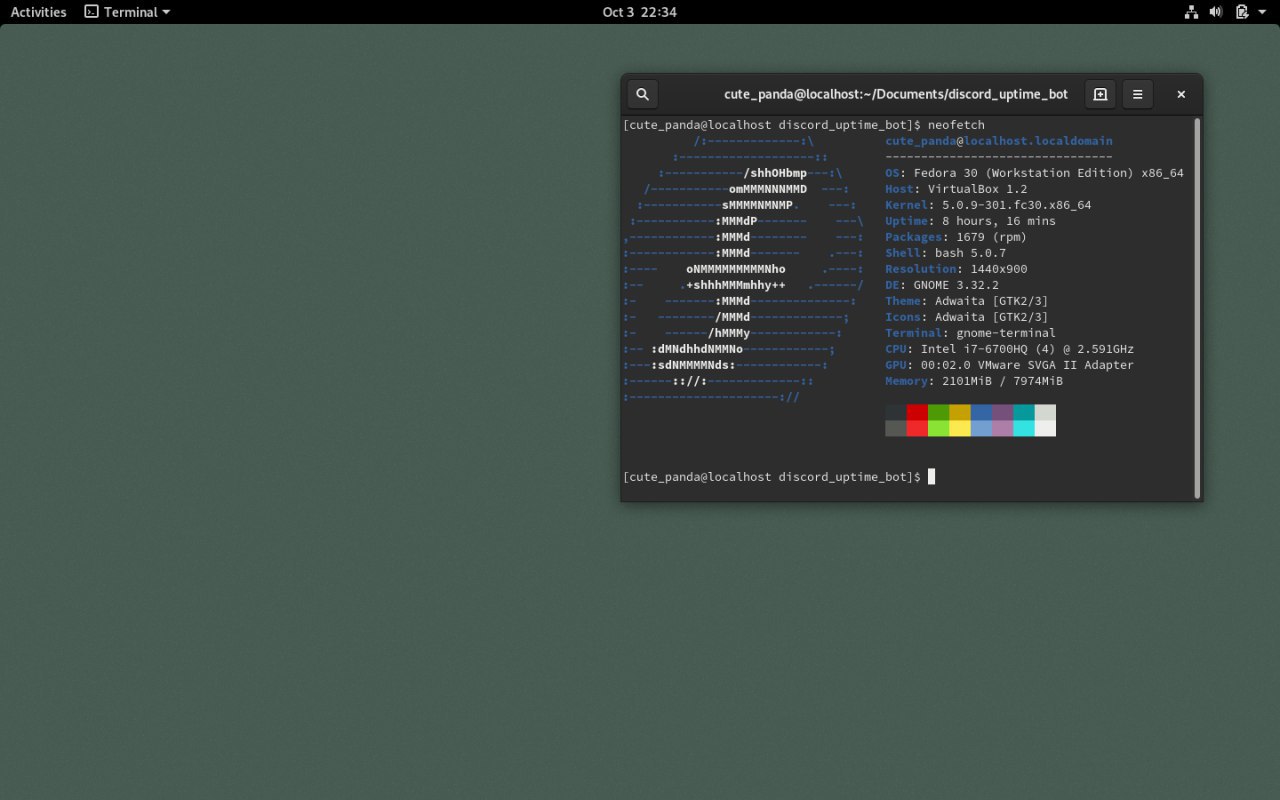The width and height of the screenshot is (1280, 800).
Task: Open the terminal hamburger menu
Action: click(1138, 94)
